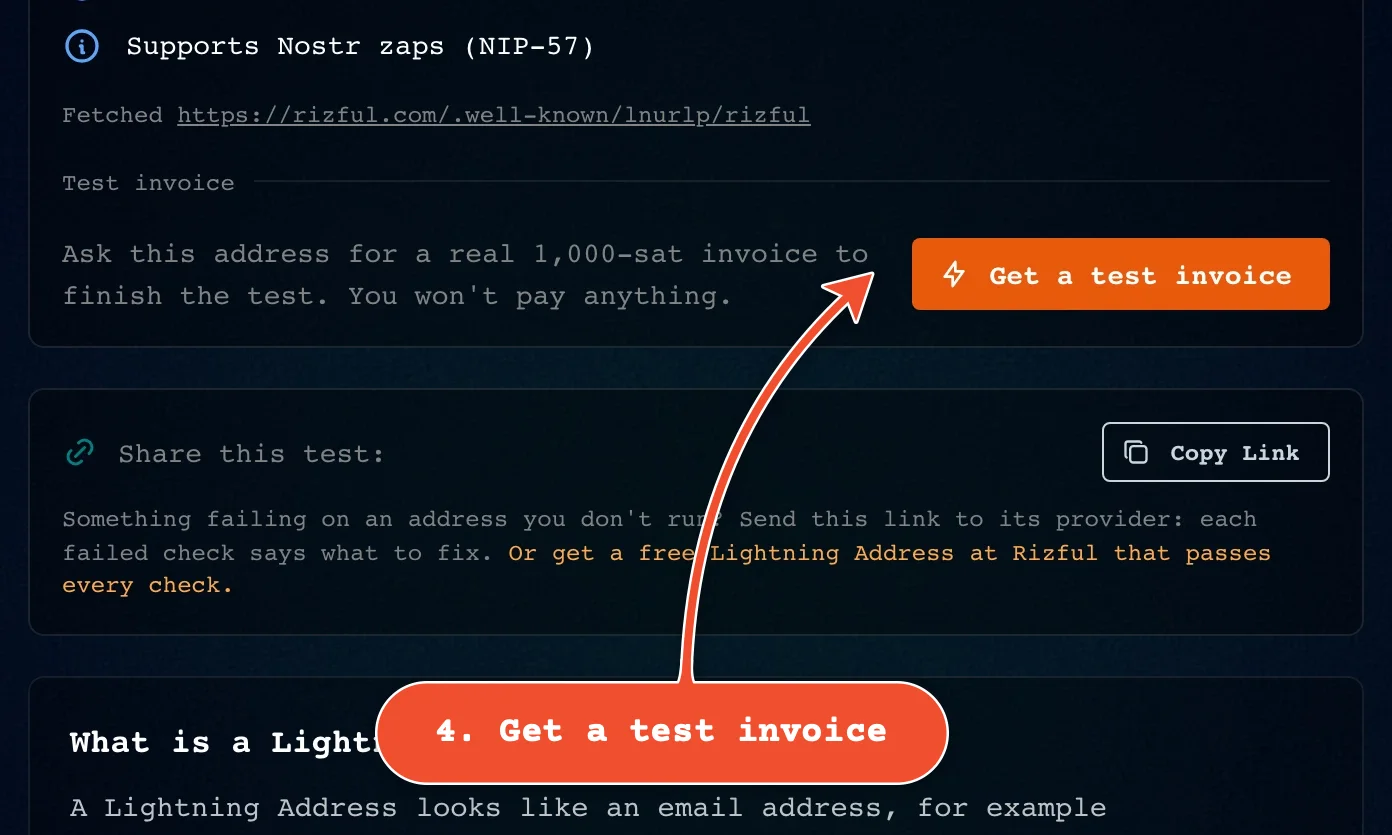Image resolution: width=1392 pixels, height=835 pixels.
Task: Click the A Lightning Address looks like an email text
Action: pos(588,808)
